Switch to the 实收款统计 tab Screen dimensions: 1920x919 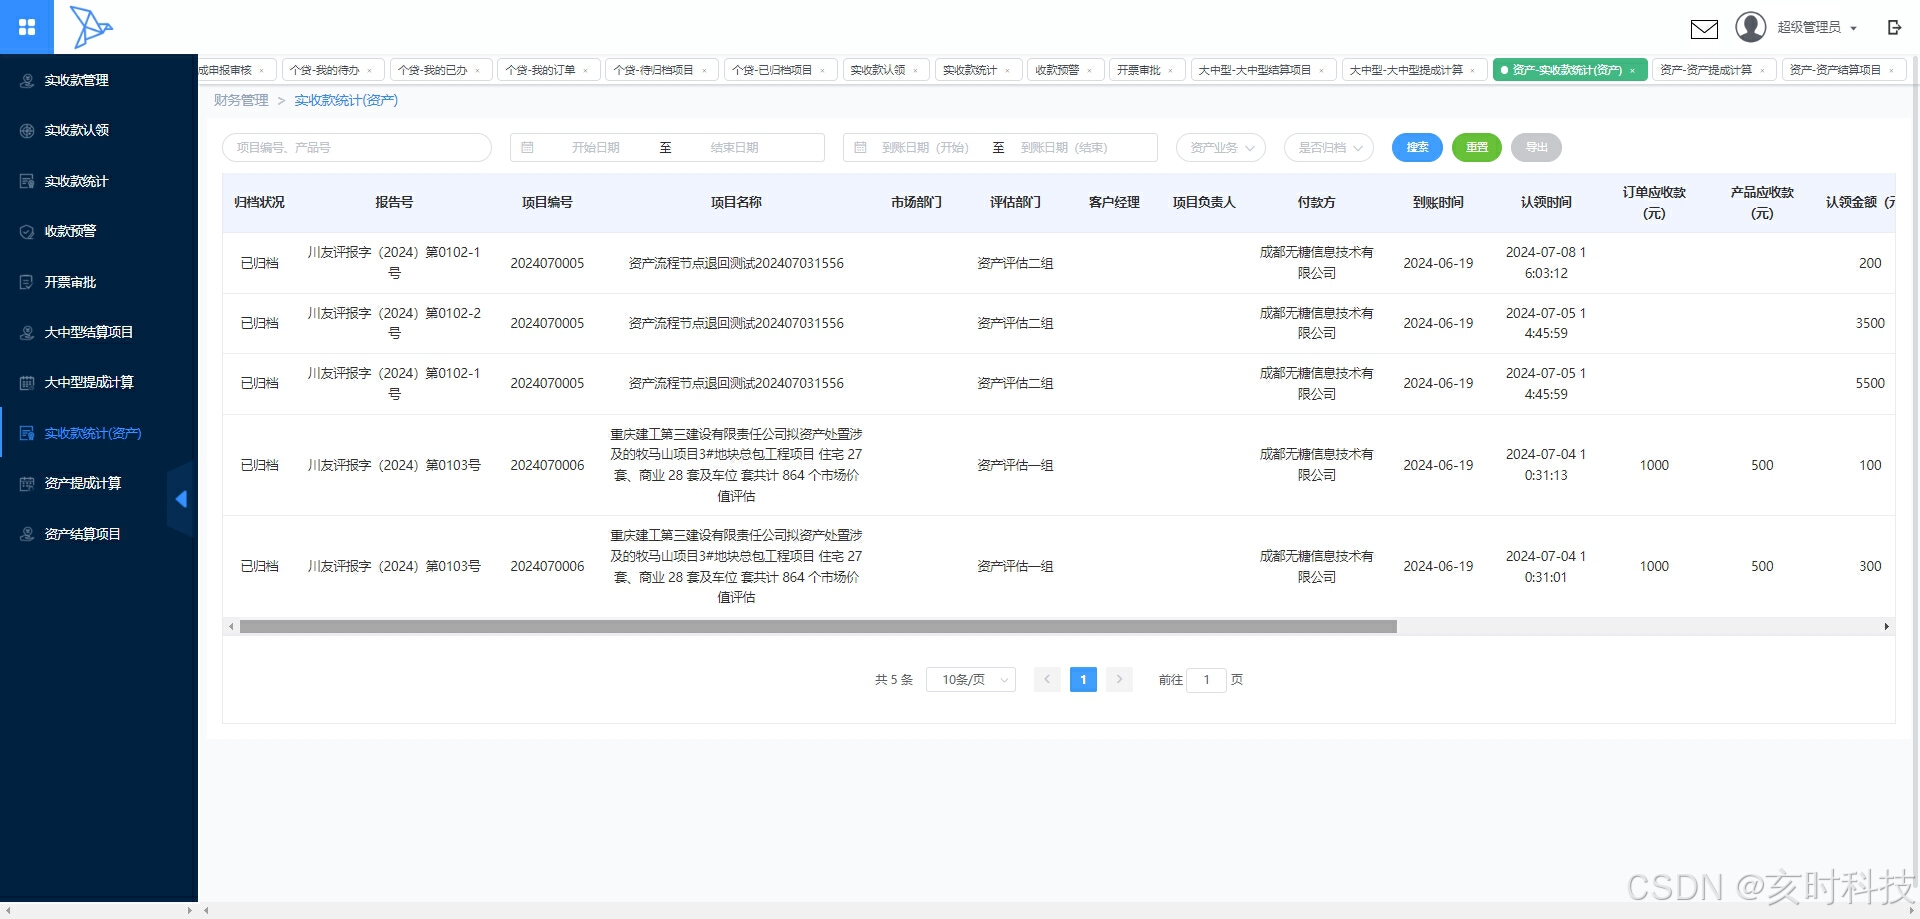click(x=972, y=70)
